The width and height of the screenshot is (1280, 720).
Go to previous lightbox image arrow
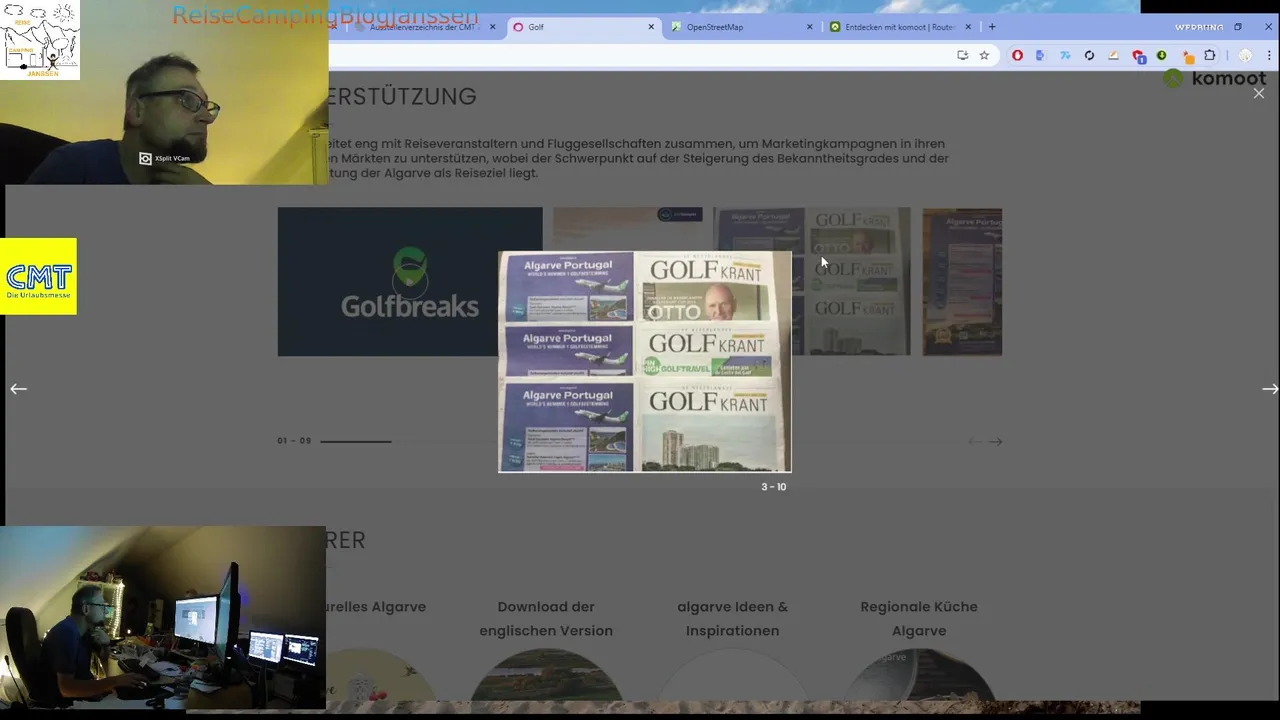click(x=18, y=389)
